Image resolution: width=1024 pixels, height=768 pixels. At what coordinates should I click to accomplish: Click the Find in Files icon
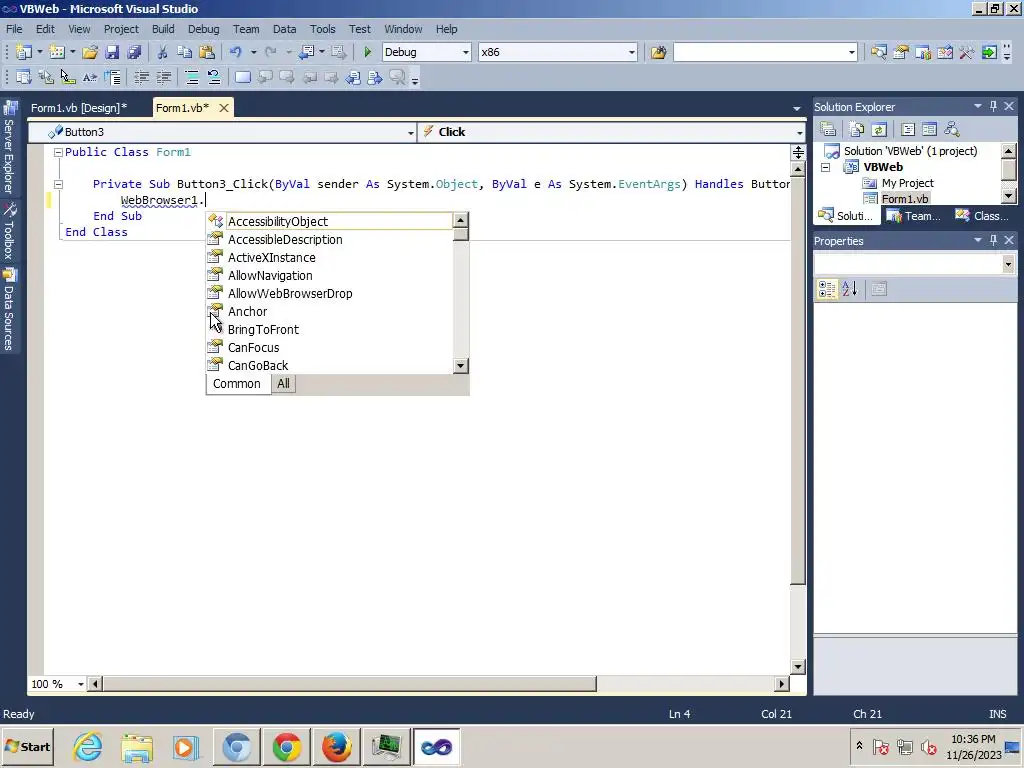point(658,52)
